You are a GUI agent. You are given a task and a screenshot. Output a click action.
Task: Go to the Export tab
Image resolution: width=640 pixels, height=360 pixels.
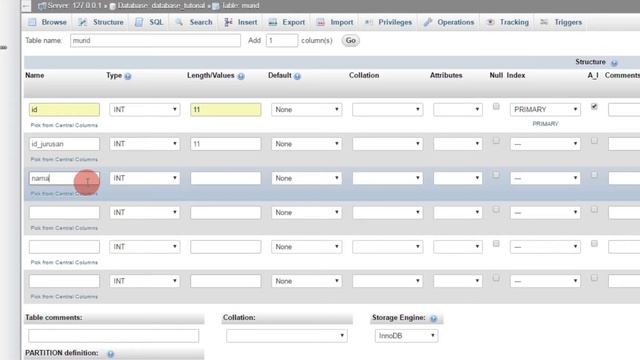tap(287, 22)
